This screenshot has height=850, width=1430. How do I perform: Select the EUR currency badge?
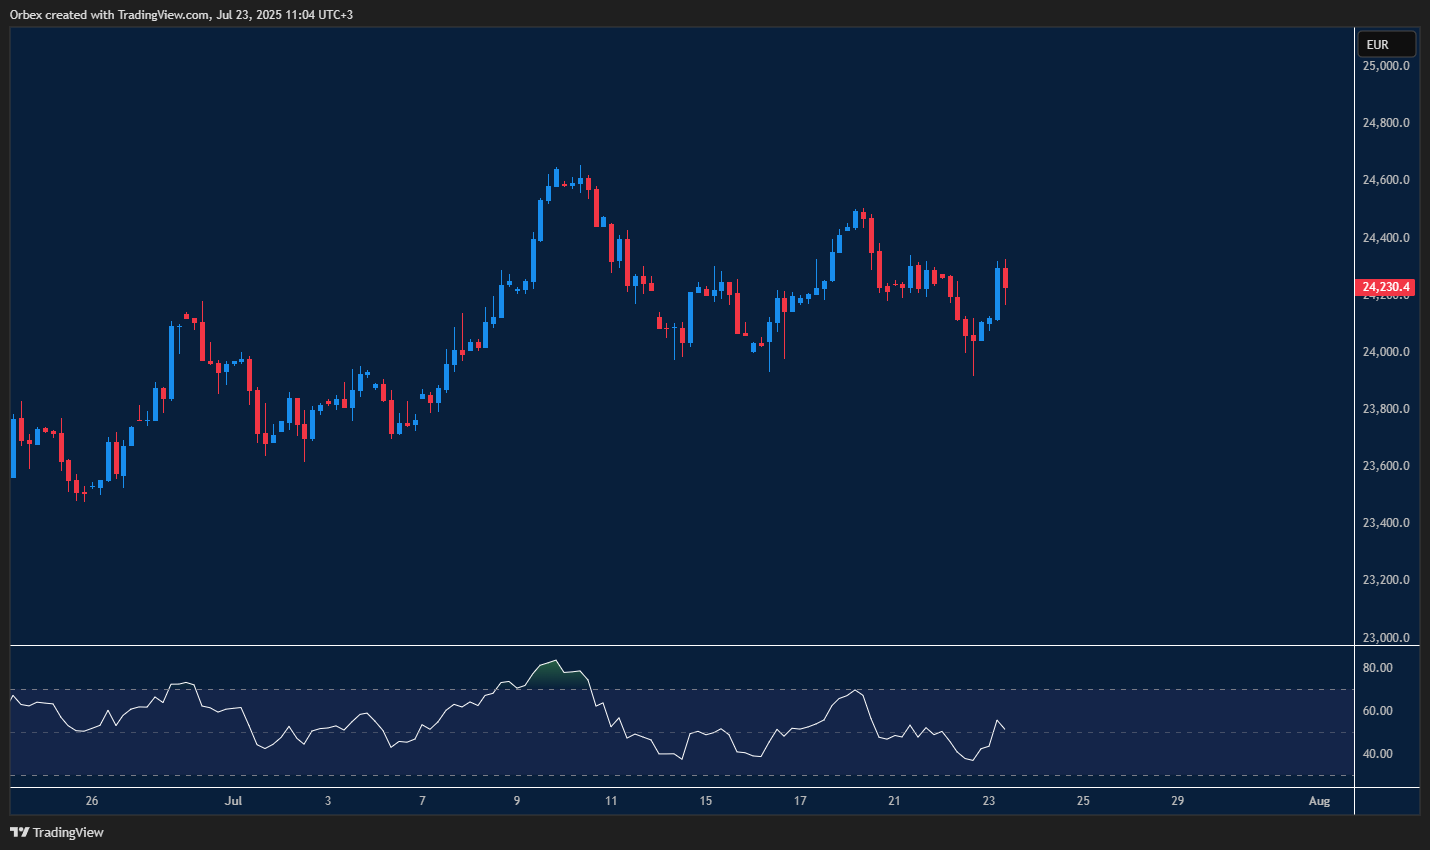(1386, 44)
